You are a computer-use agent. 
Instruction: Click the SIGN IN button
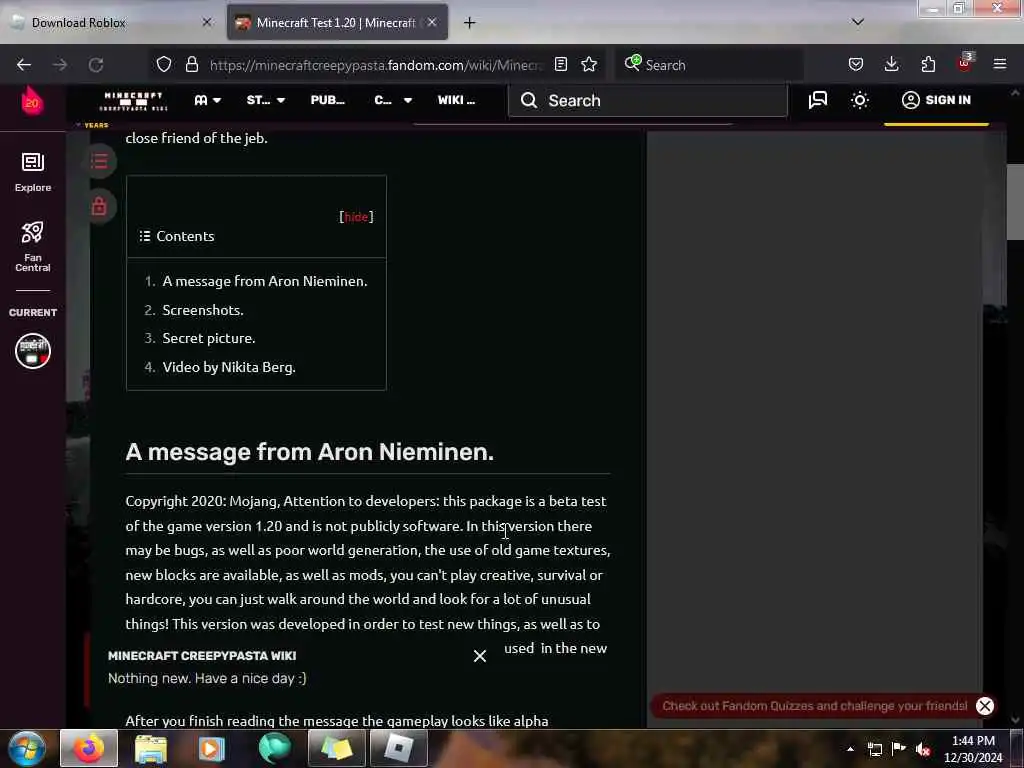(x=936, y=100)
